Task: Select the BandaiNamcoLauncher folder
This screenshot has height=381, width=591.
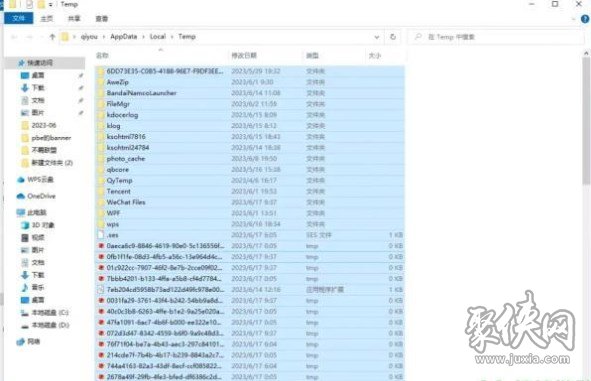Action: [x=250, y=93]
